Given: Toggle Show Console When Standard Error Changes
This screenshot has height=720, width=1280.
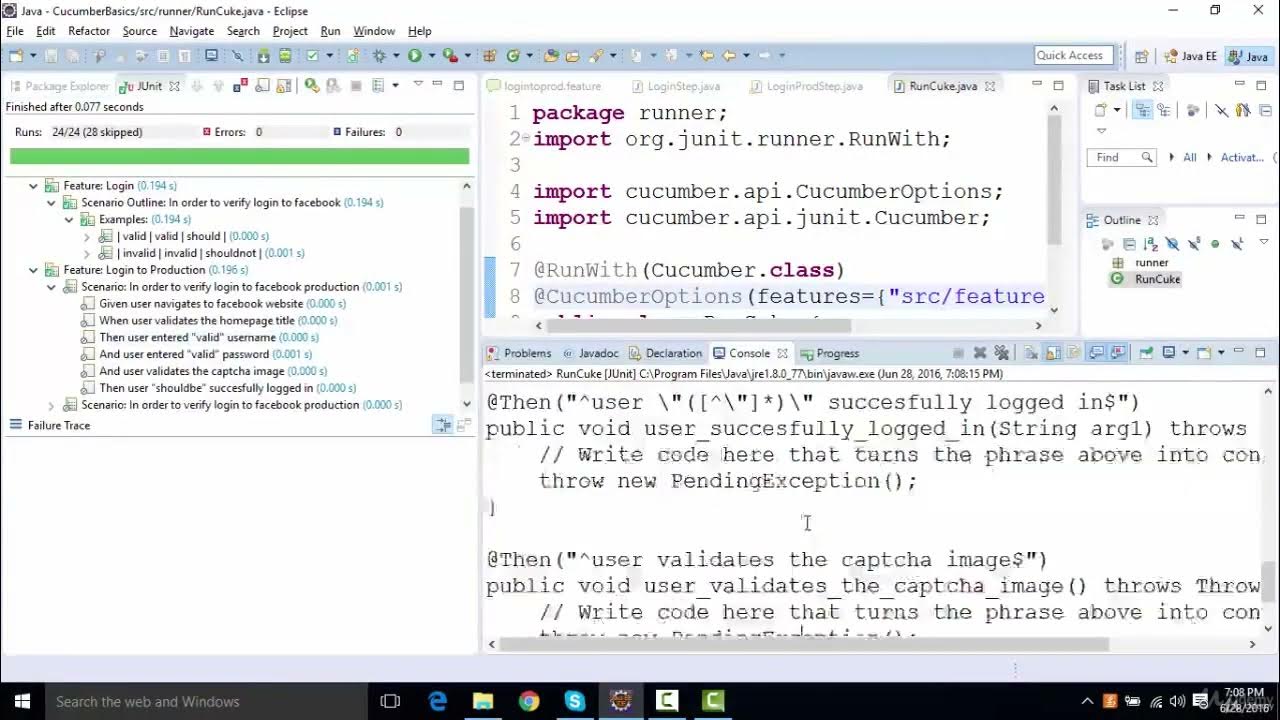Looking at the screenshot, I should (x=1118, y=353).
